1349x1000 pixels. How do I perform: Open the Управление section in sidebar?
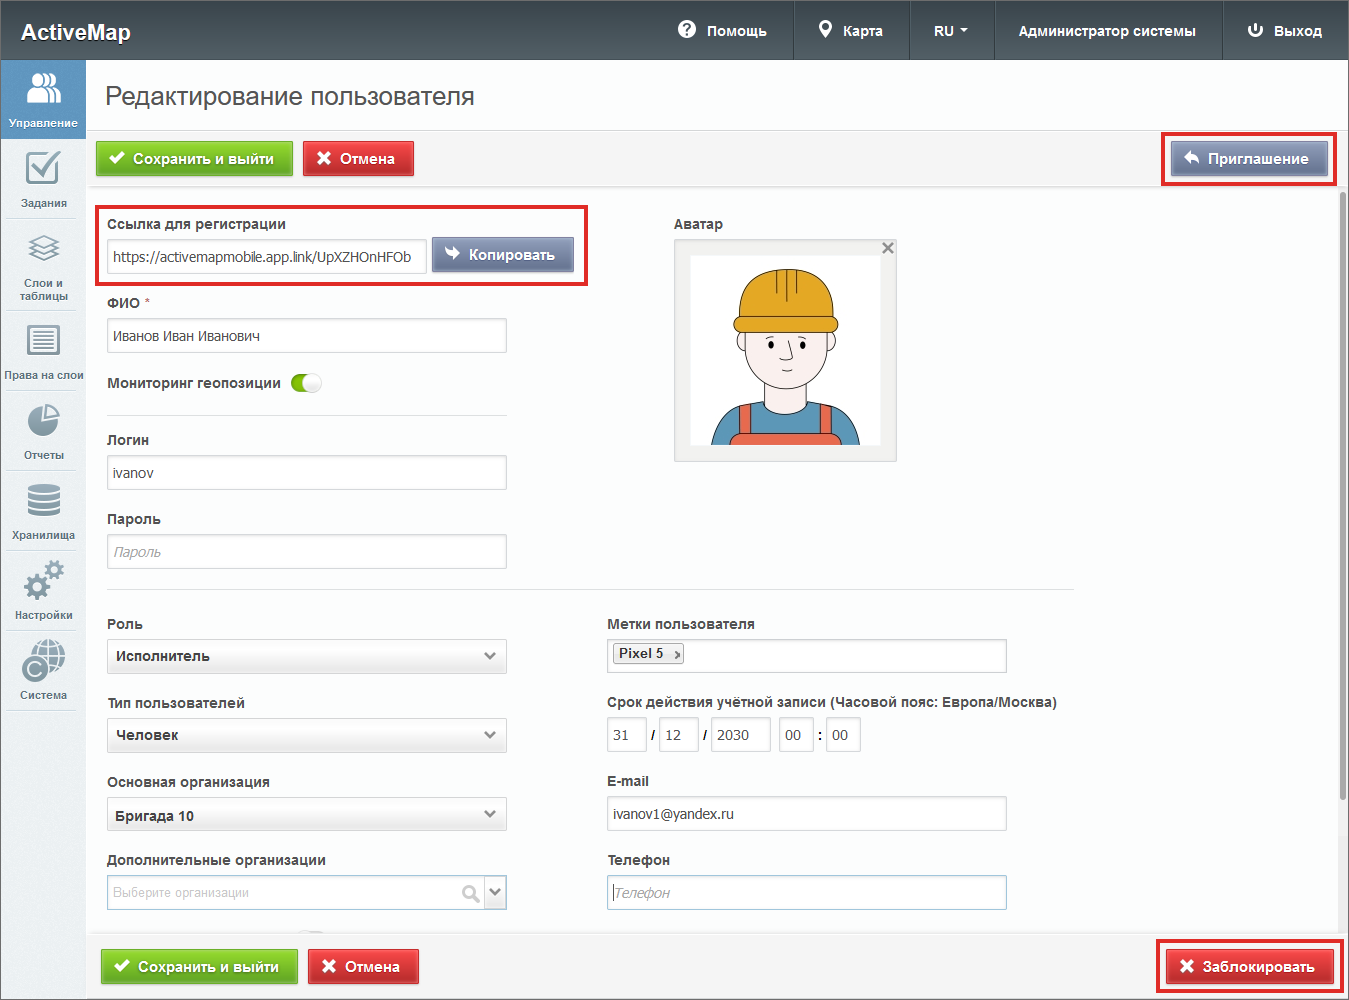coord(43,98)
